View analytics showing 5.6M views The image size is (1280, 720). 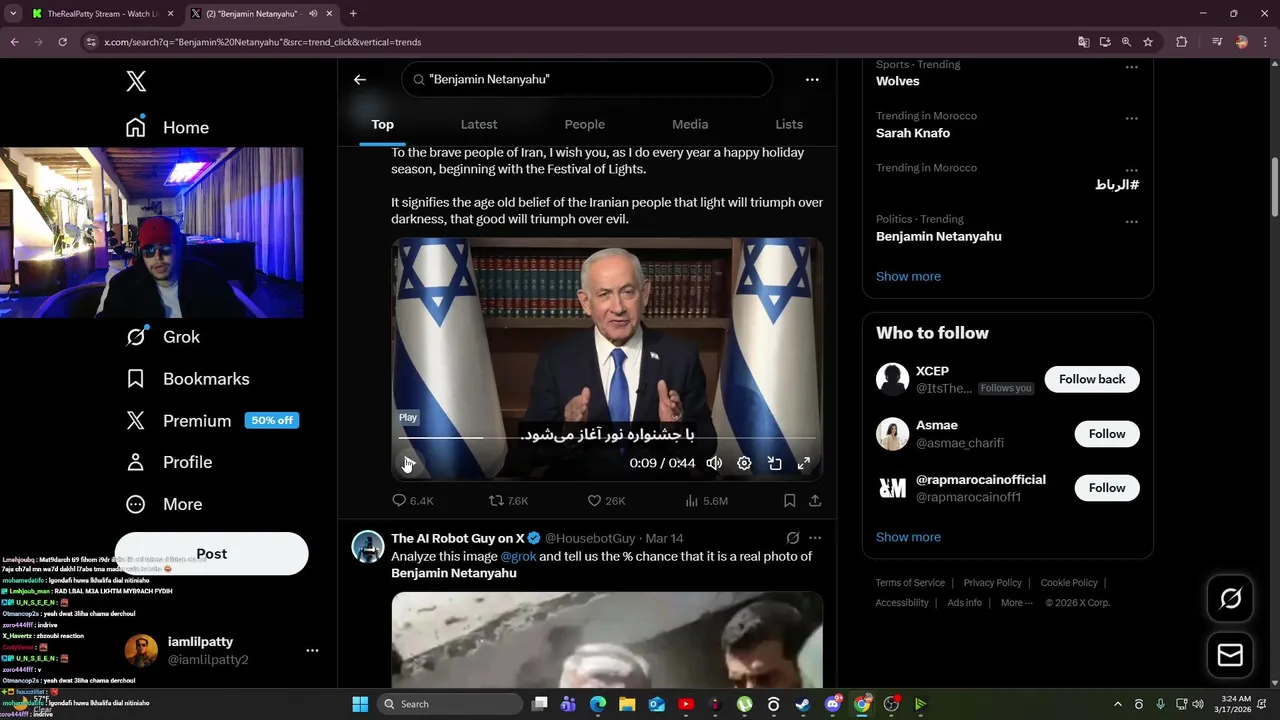click(x=706, y=500)
